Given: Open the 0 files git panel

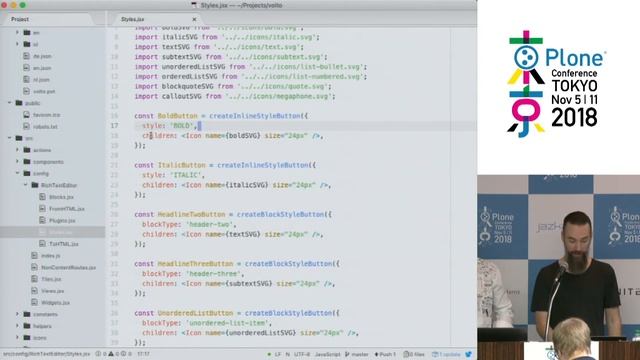Looking at the screenshot, I should pyautogui.click(x=414, y=354).
